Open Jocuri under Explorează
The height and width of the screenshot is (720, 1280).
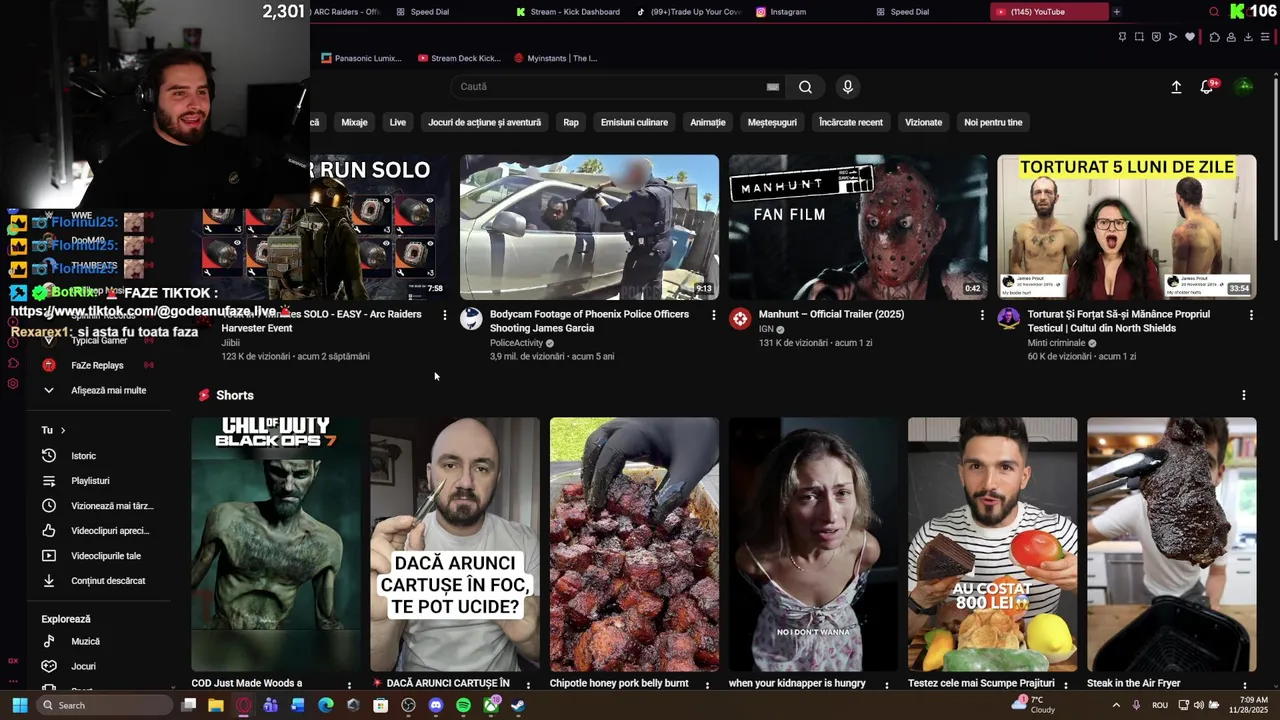coord(98,666)
